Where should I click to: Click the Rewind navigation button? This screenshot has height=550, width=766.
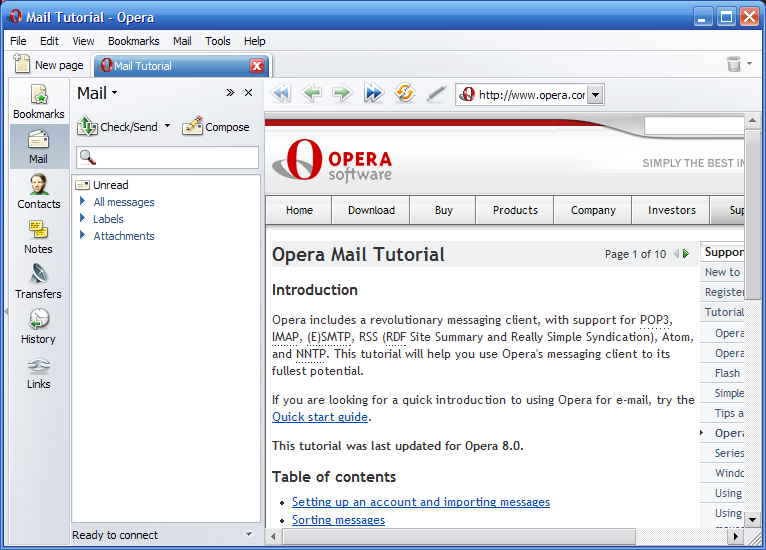[281, 93]
